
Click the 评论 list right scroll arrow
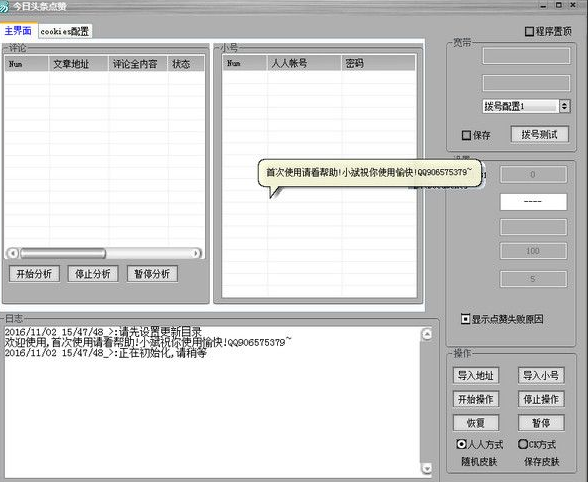click(195, 254)
